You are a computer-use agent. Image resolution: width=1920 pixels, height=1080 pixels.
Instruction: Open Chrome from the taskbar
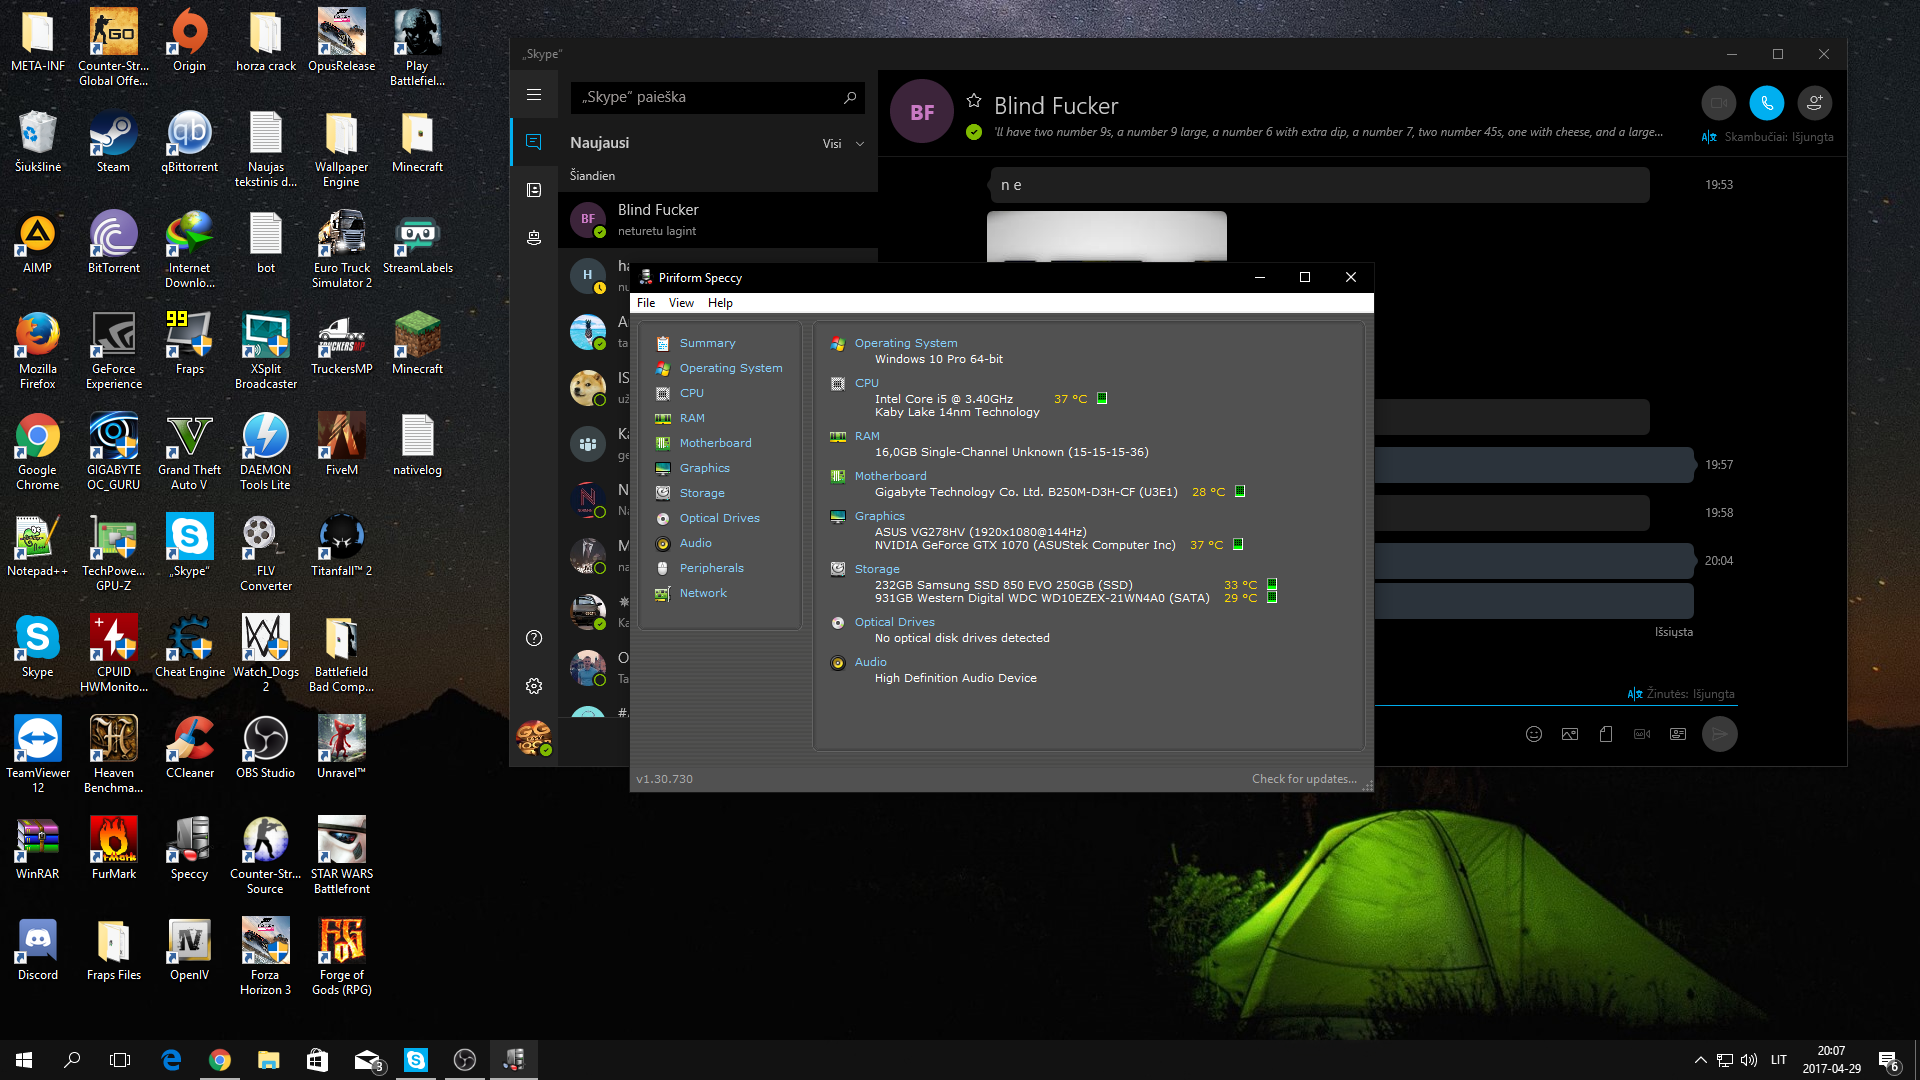(220, 1060)
